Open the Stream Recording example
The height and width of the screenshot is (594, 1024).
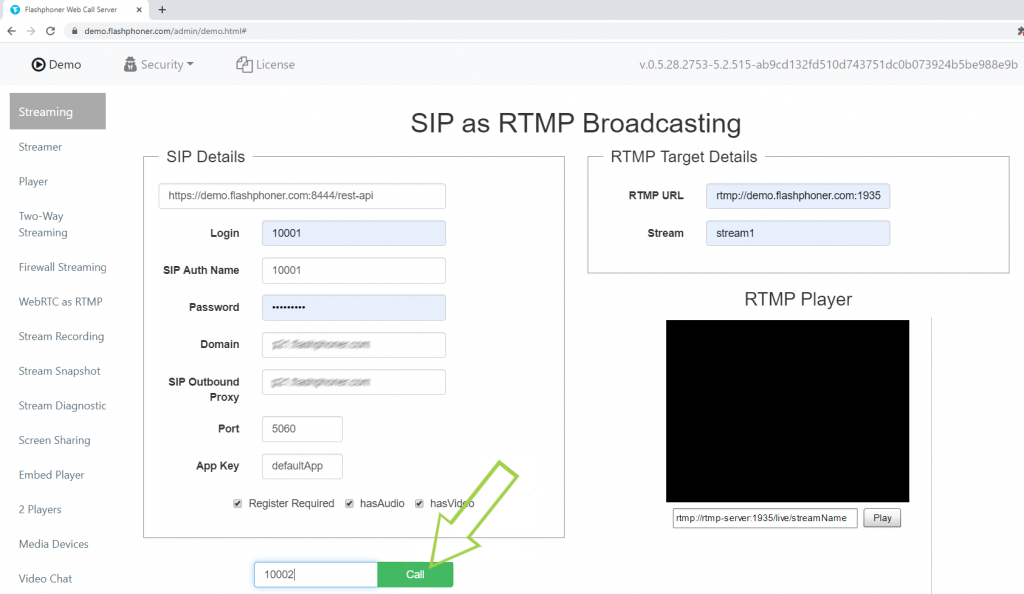click(61, 336)
